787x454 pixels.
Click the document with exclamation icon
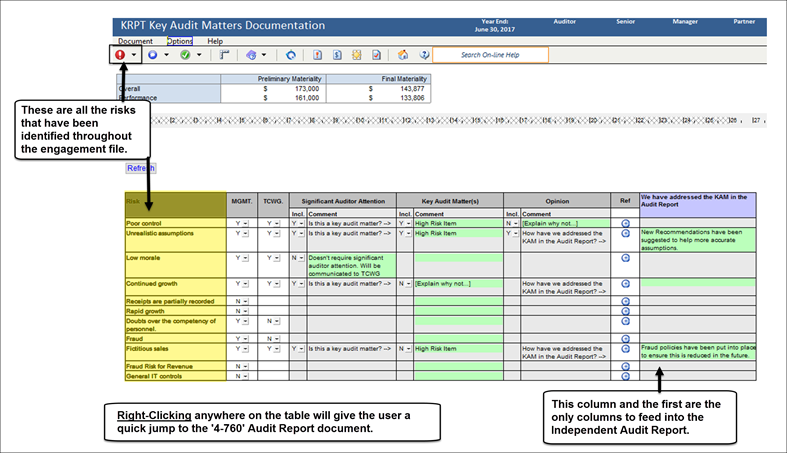(318, 55)
